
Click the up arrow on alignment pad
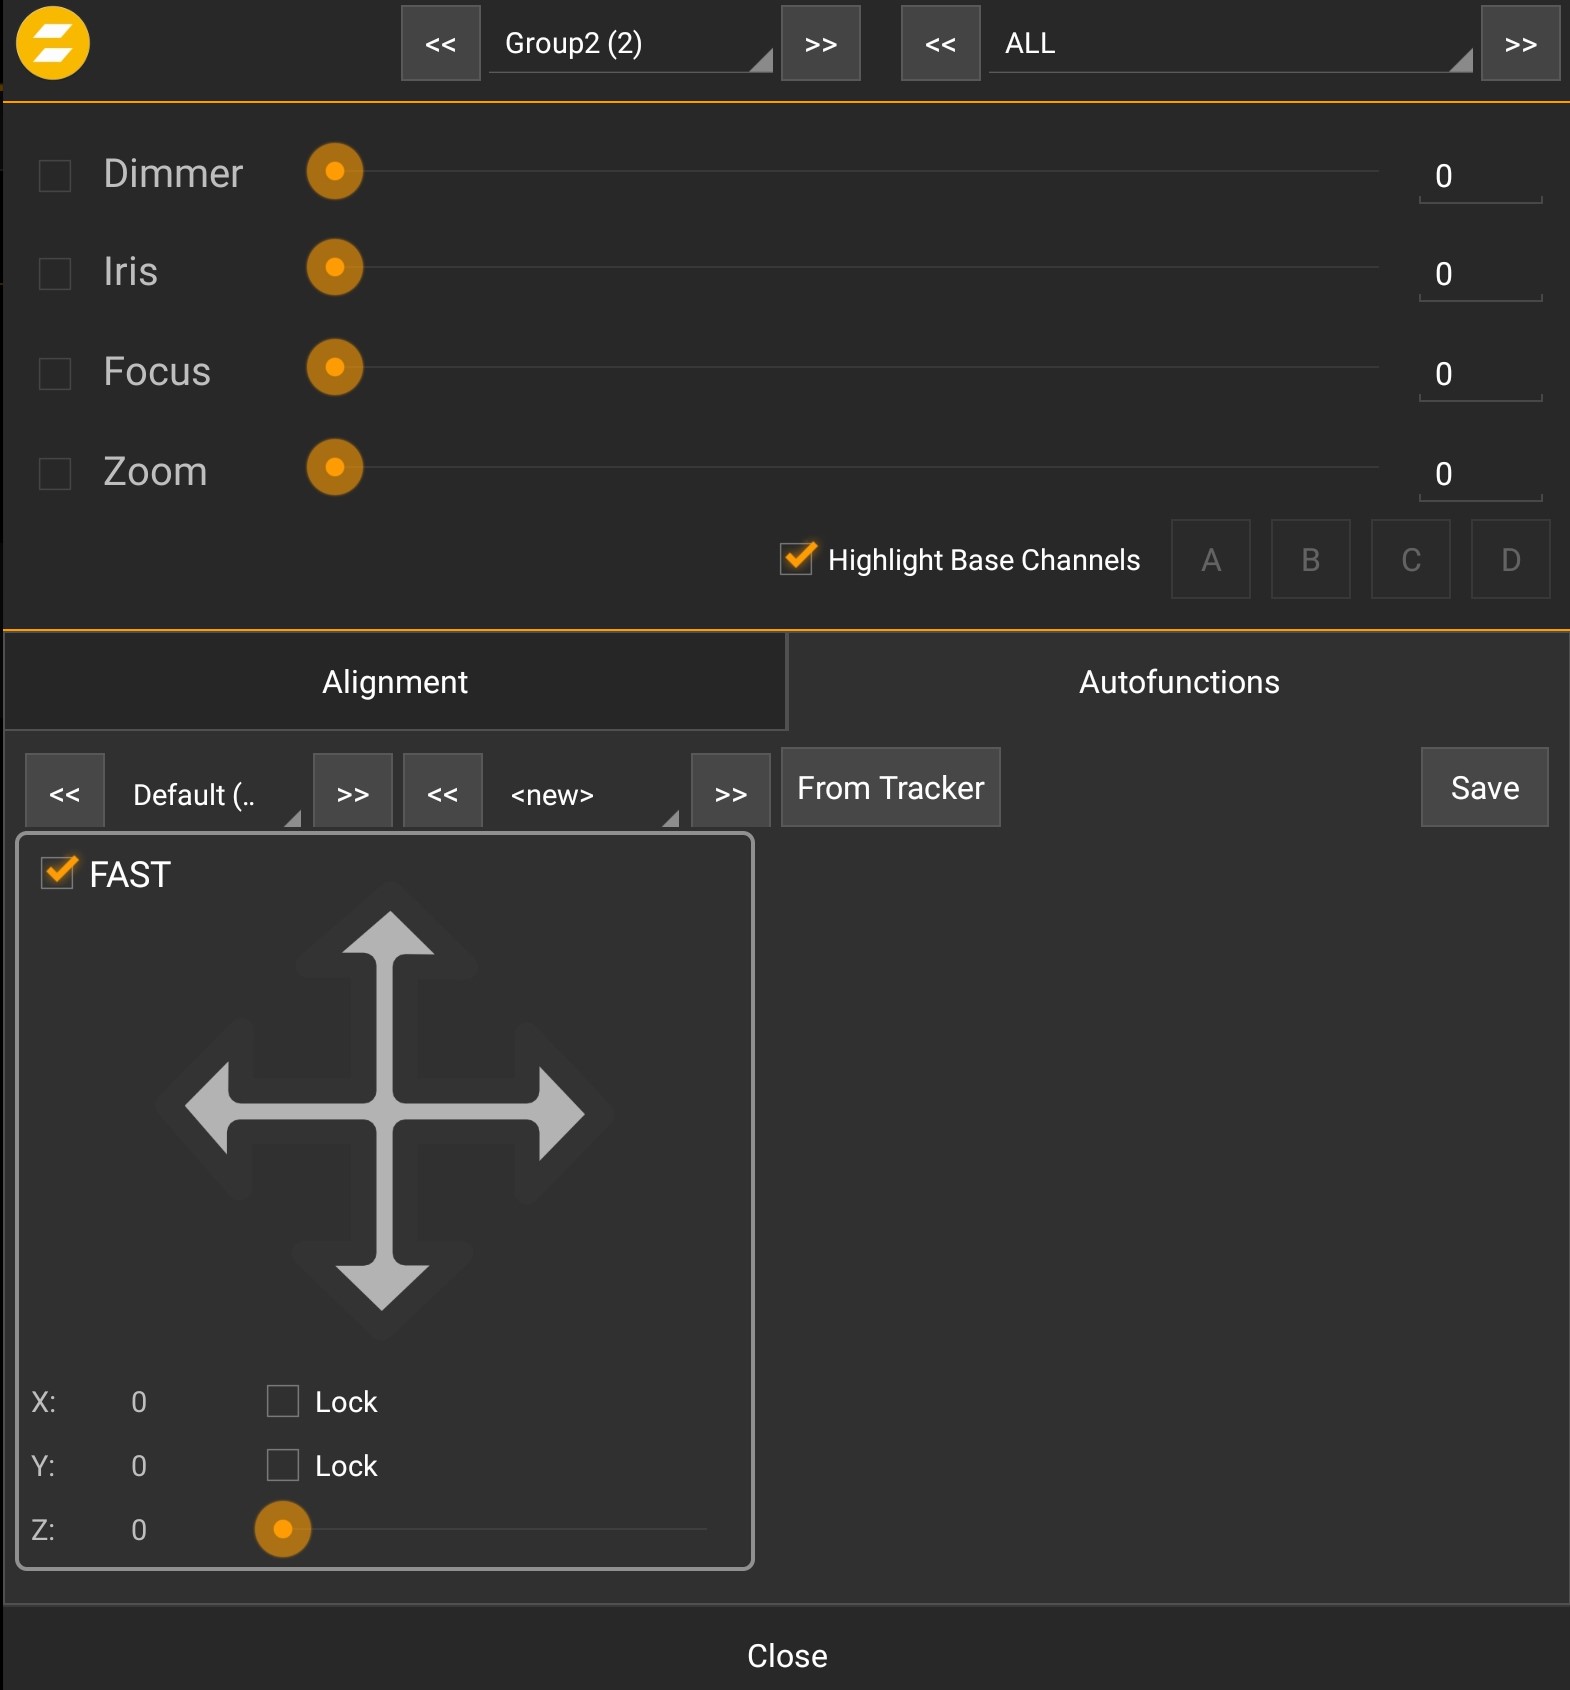388,935
